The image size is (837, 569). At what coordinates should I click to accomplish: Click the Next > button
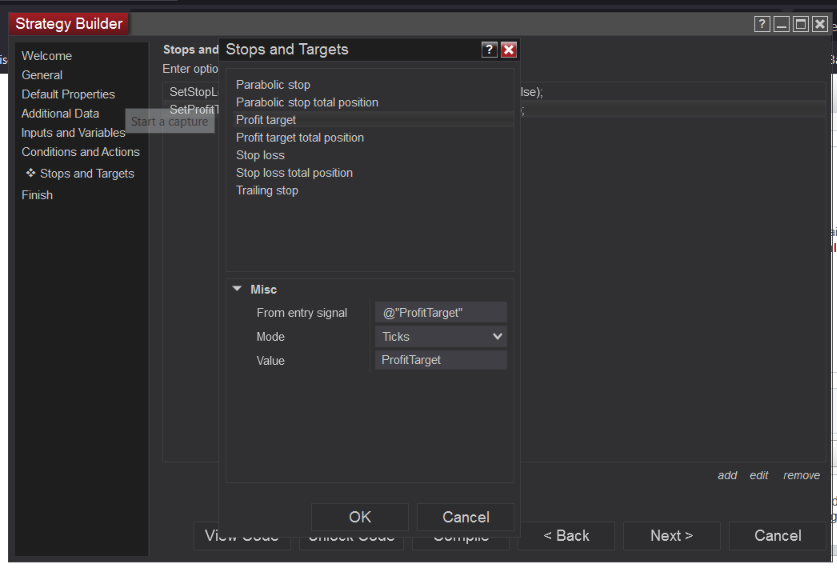point(671,536)
